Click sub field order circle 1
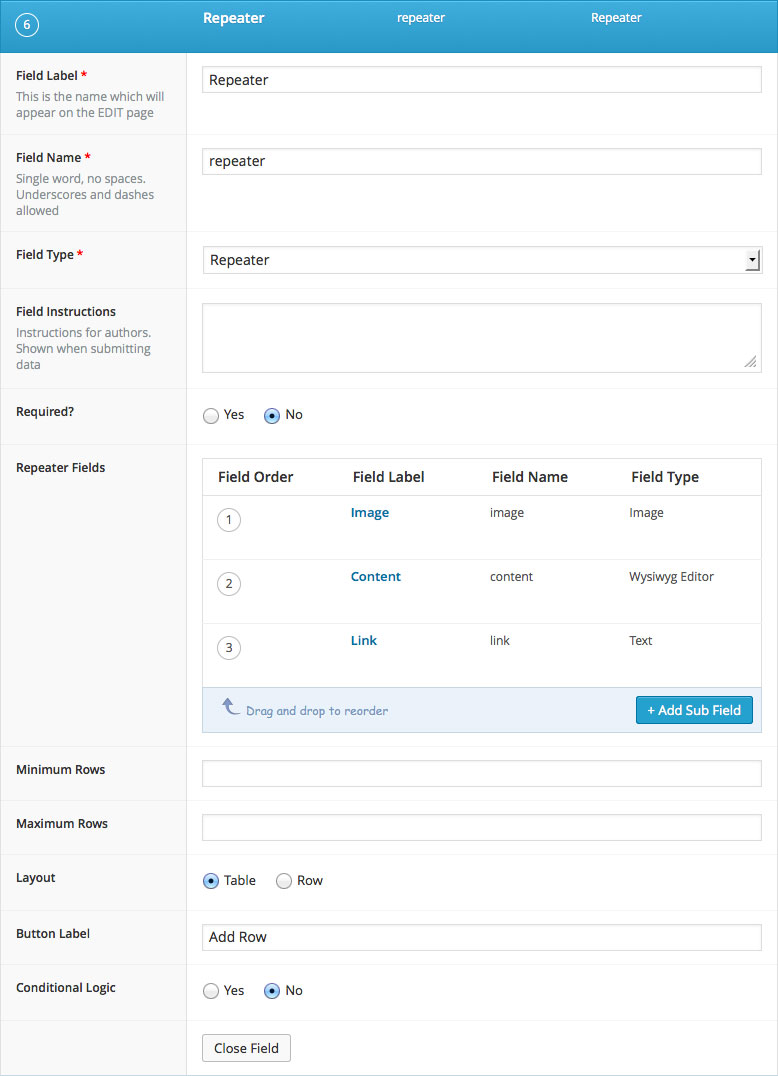778x1076 pixels. click(229, 519)
